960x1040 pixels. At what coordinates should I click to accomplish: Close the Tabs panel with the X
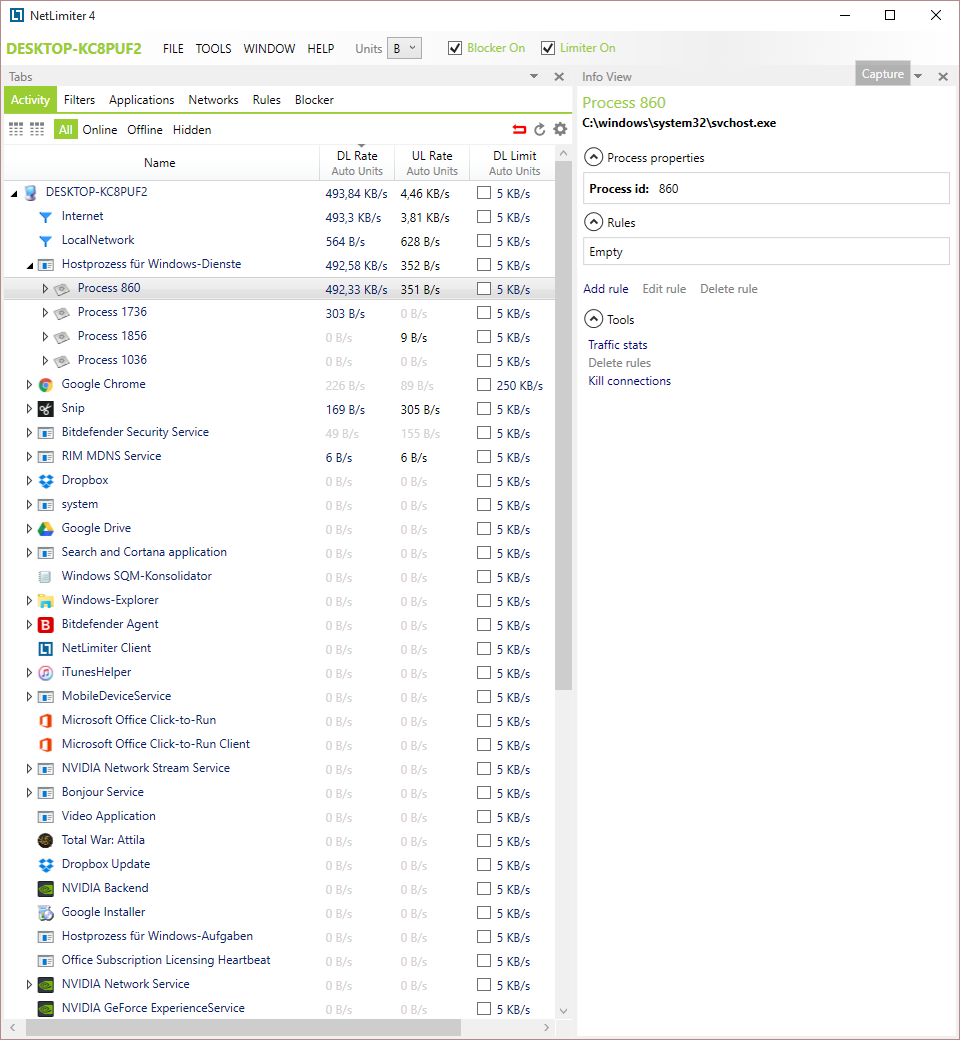(559, 77)
